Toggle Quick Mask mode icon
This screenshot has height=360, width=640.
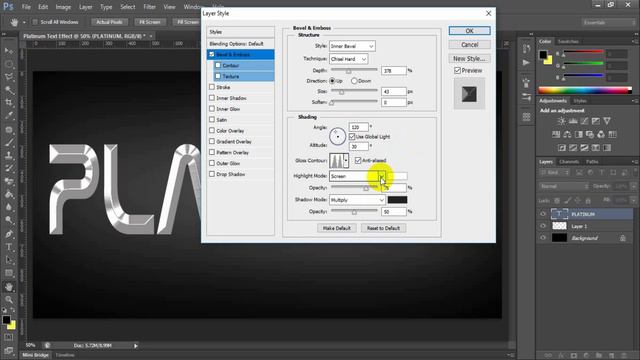coord(9,337)
